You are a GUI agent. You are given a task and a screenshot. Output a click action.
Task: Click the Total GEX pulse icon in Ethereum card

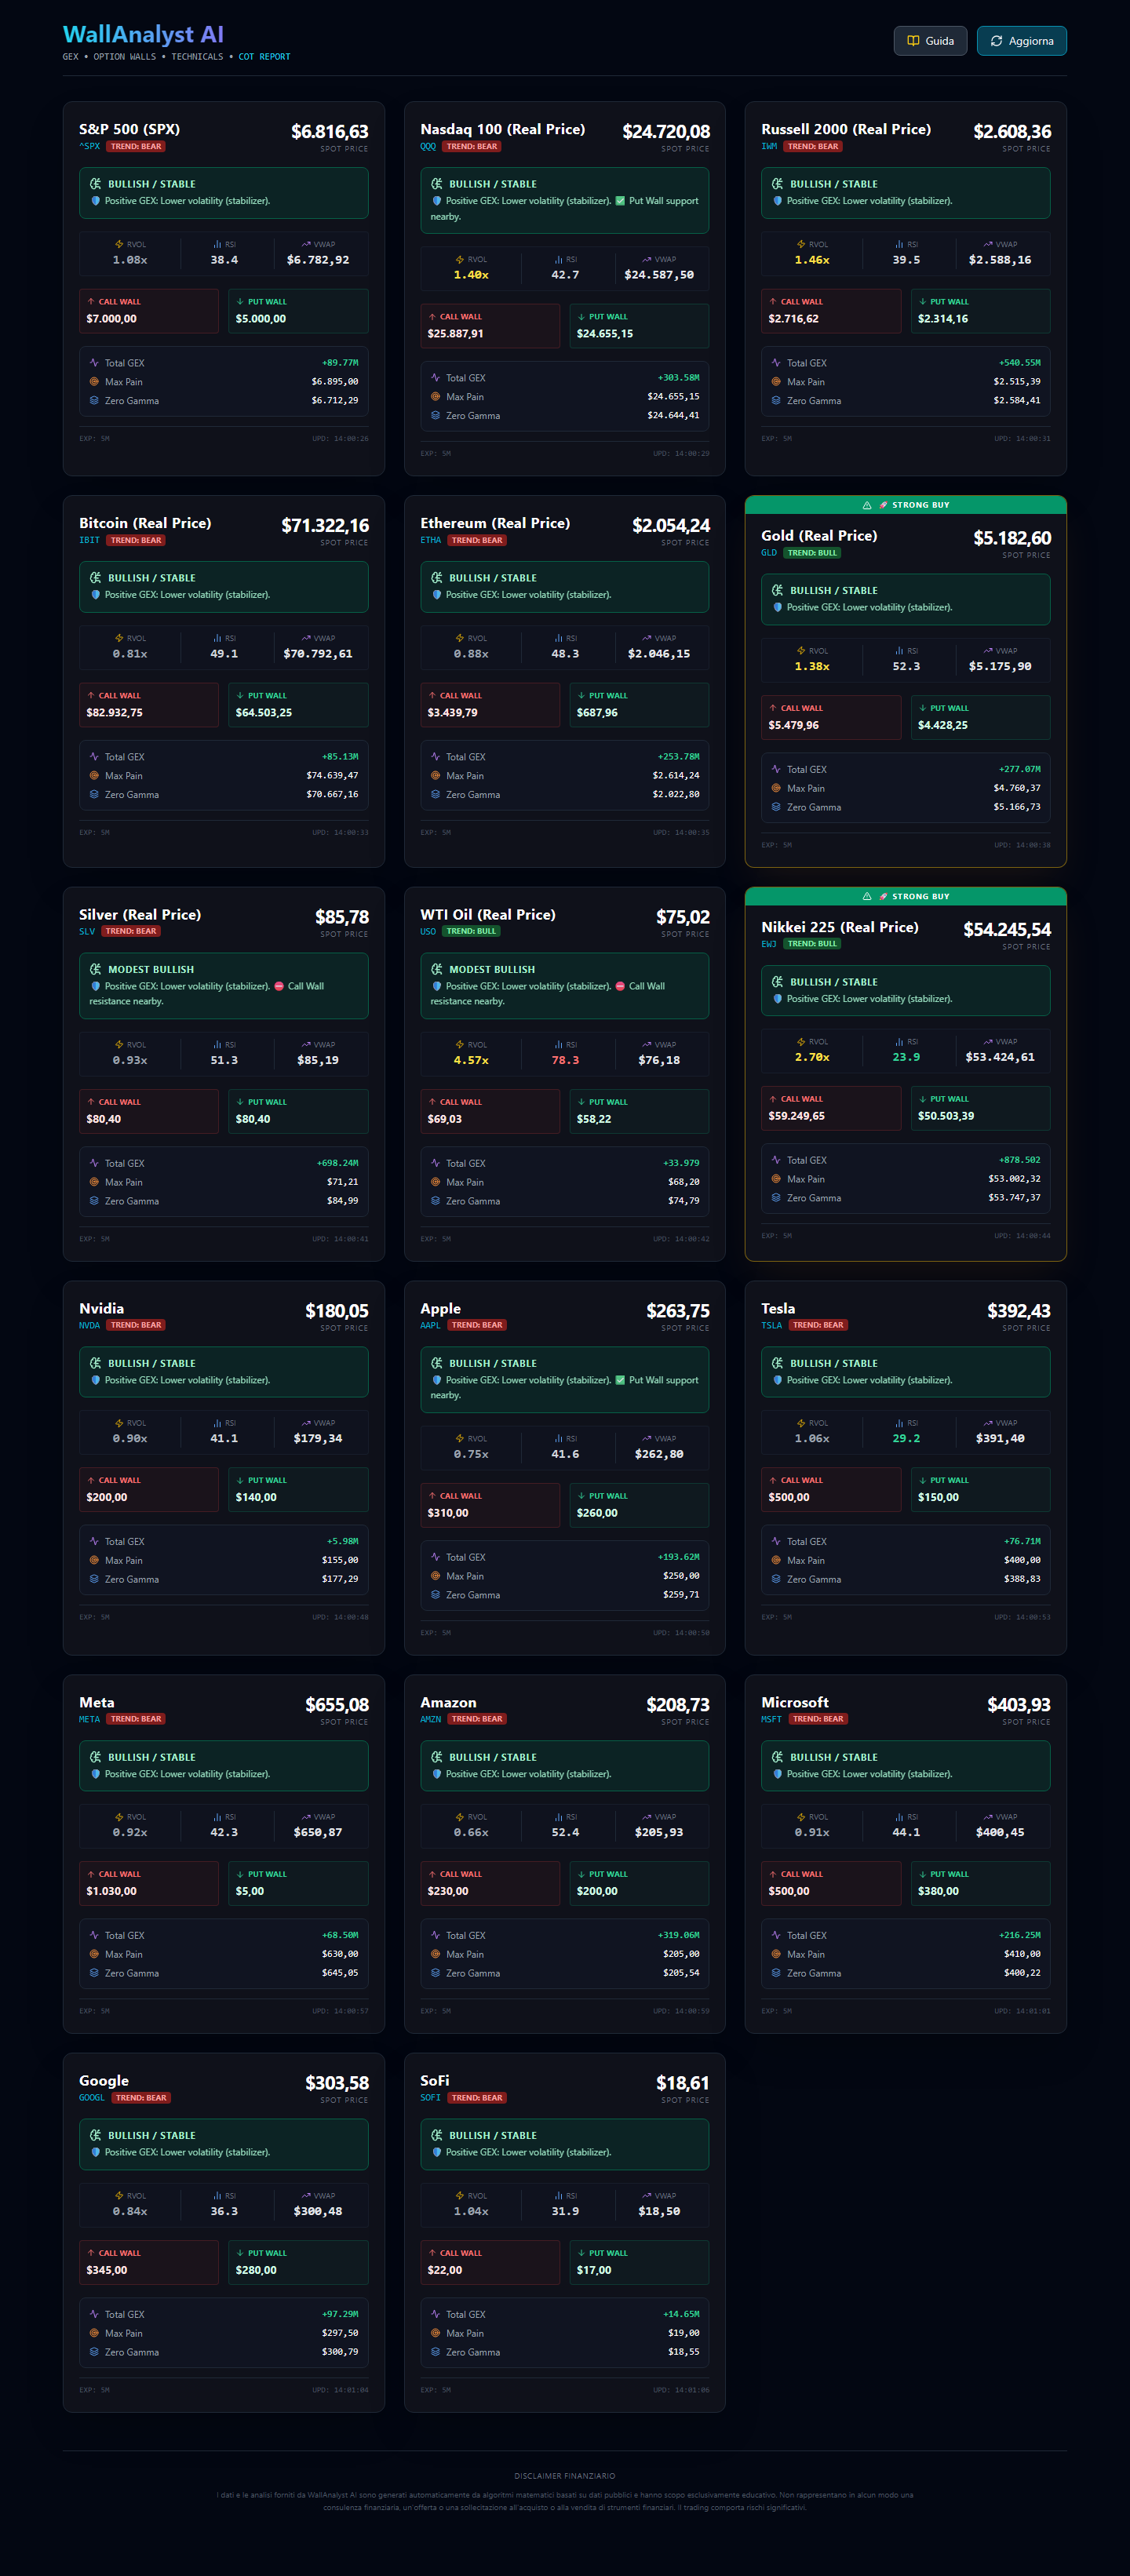[435, 757]
